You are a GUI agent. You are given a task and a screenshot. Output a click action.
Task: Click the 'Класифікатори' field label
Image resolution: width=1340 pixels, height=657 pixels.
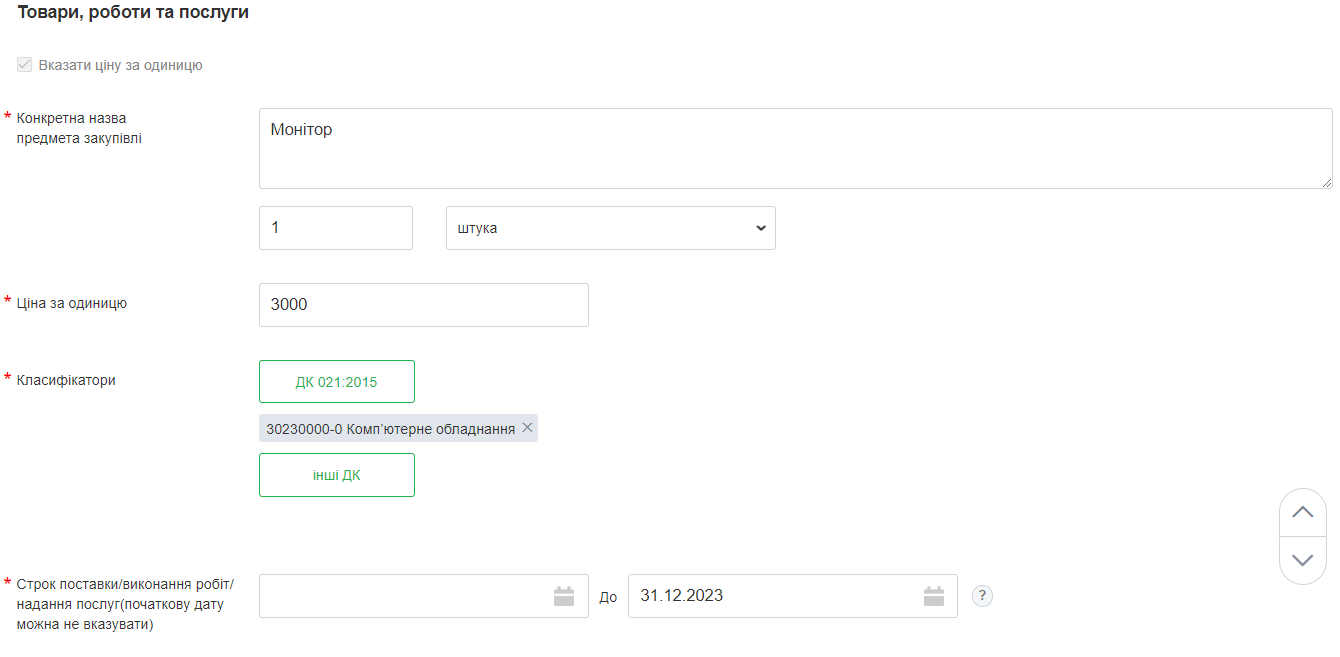pos(66,380)
